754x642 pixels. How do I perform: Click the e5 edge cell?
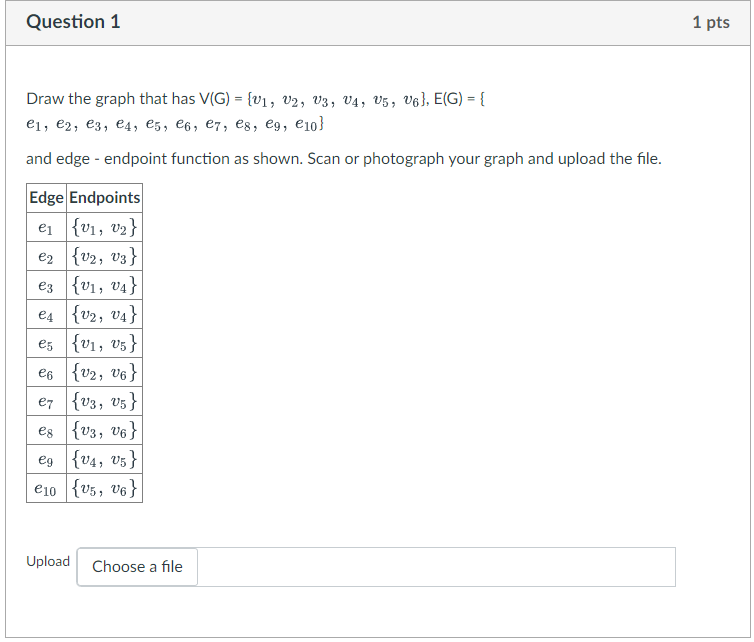(46, 343)
